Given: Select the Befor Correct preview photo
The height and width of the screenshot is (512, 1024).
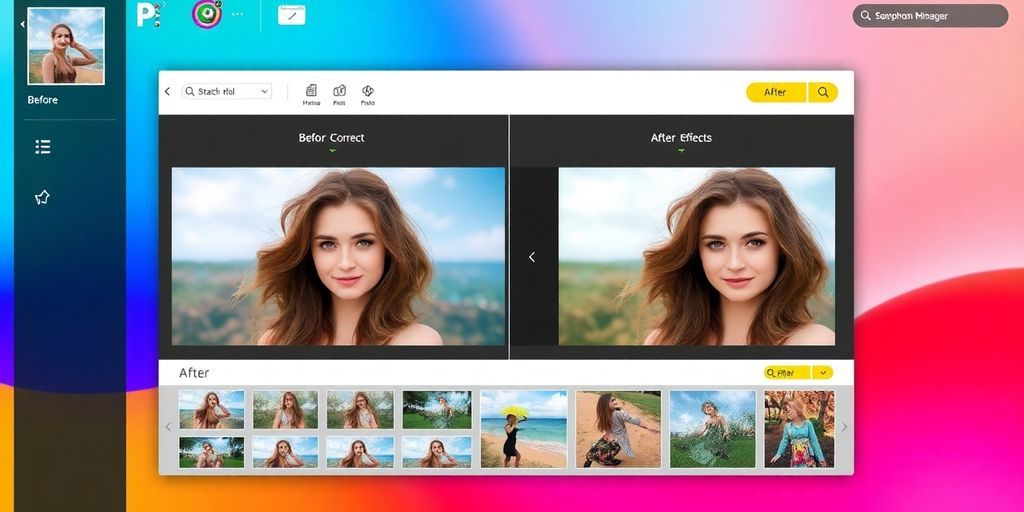Looking at the screenshot, I should click(338, 256).
